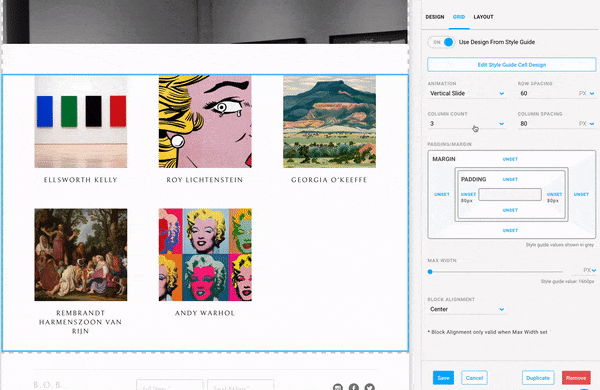
Task: Open the Twitter icon in the footer
Action: pos(369,387)
